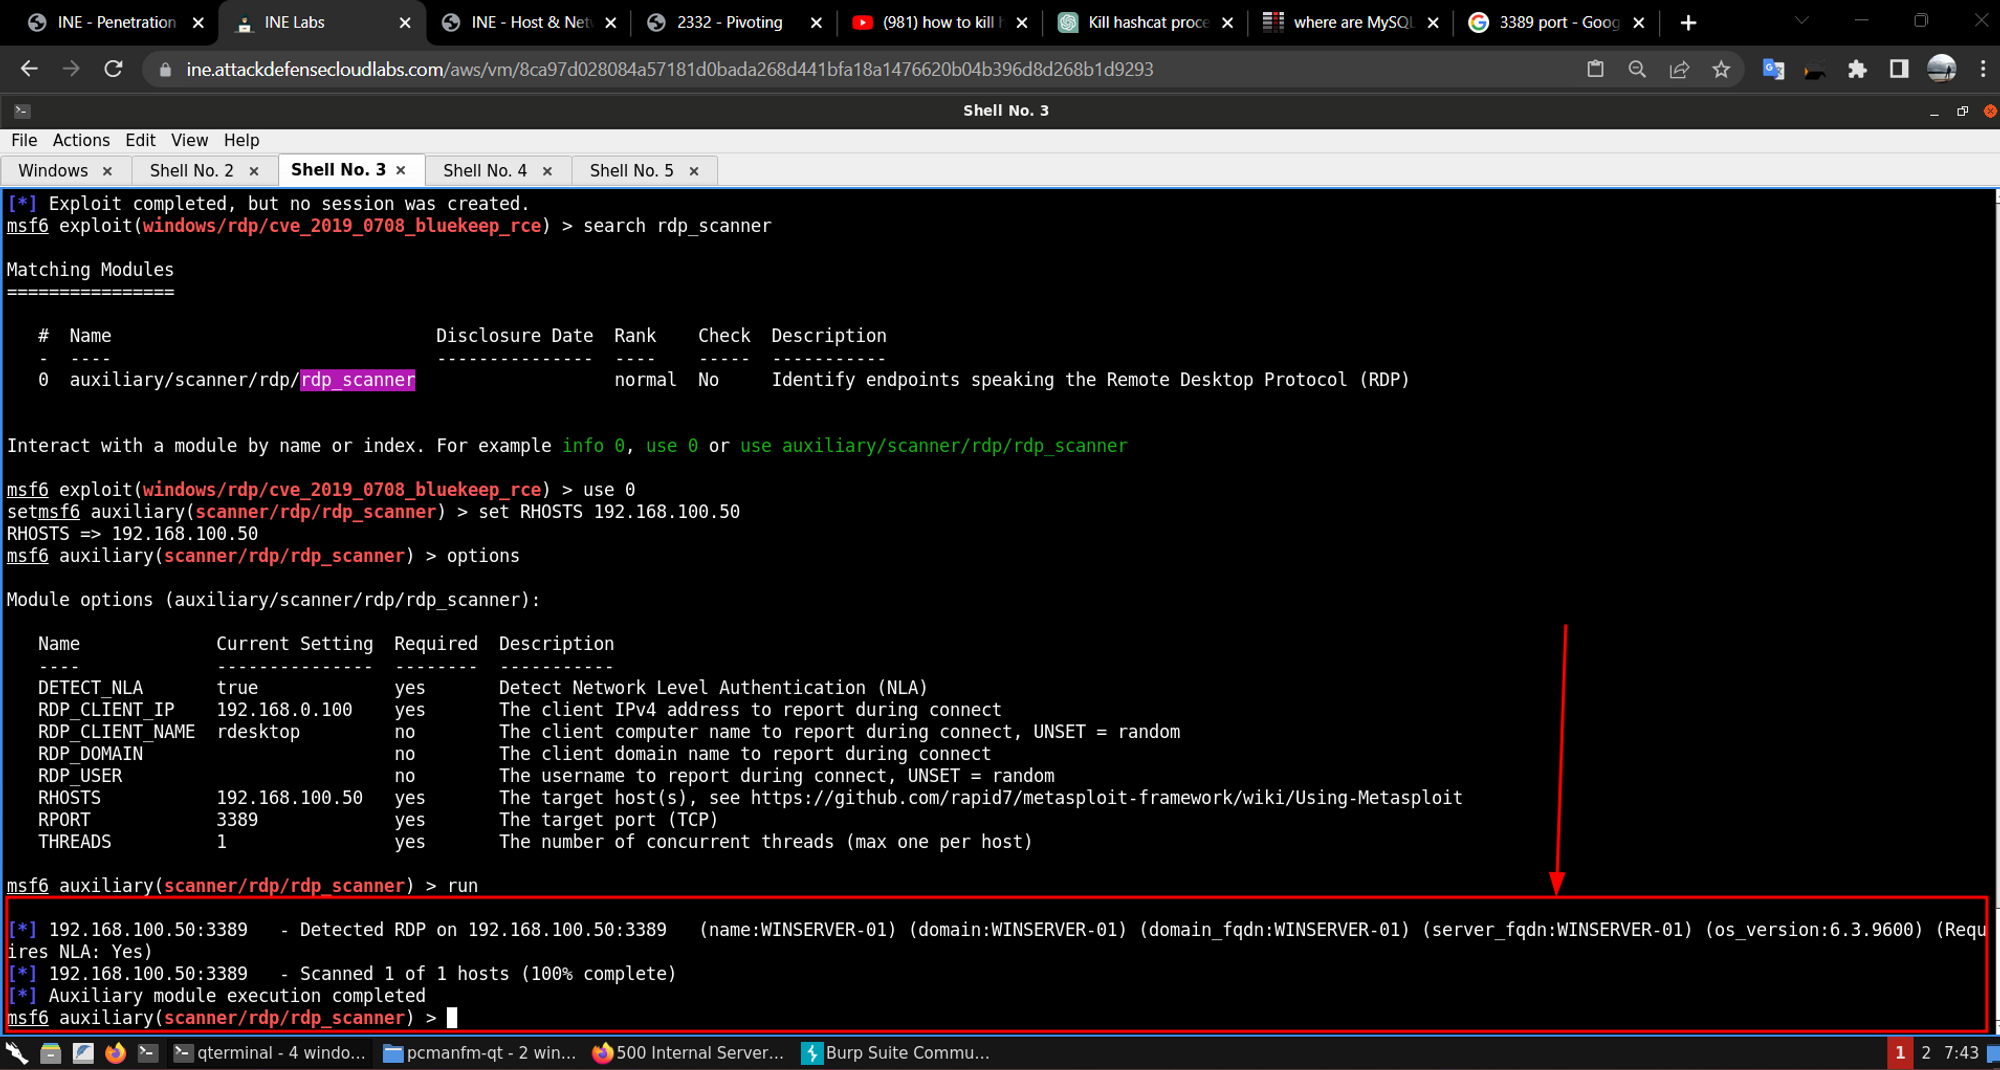The width and height of the screenshot is (2000, 1070).
Task: Switch to YouTube how to kill tab
Action: click(x=940, y=22)
